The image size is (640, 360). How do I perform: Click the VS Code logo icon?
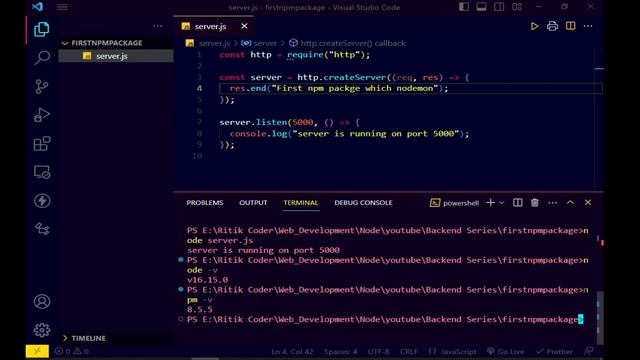click(x=37, y=7)
